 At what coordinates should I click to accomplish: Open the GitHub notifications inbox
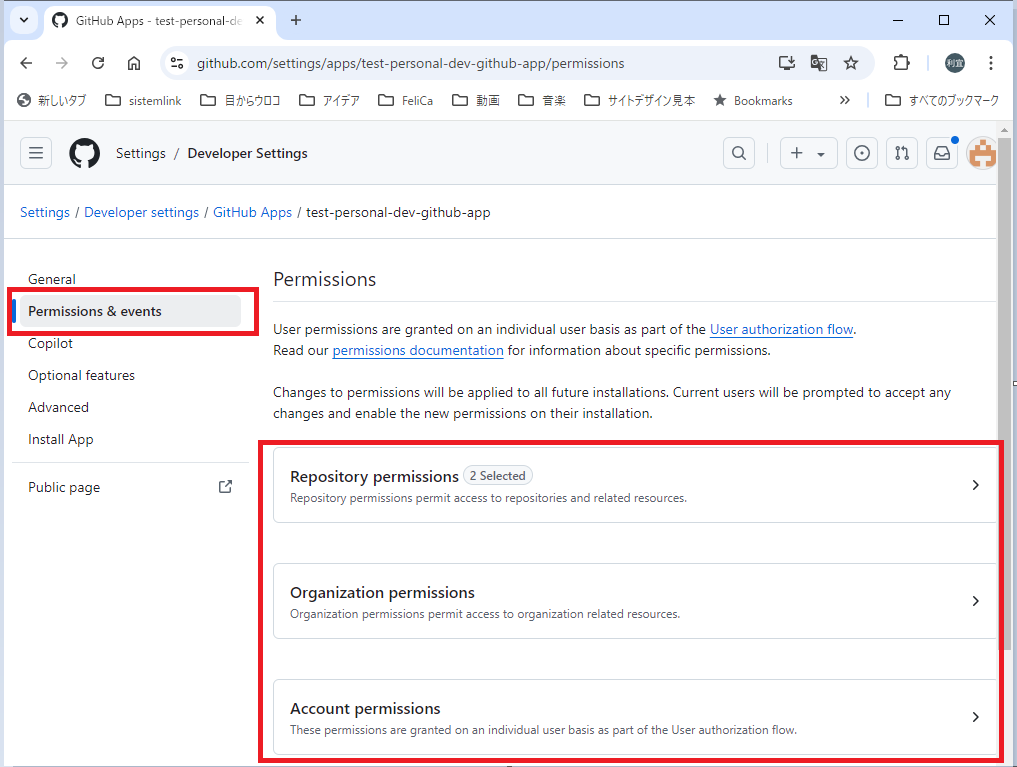click(940, 152)
